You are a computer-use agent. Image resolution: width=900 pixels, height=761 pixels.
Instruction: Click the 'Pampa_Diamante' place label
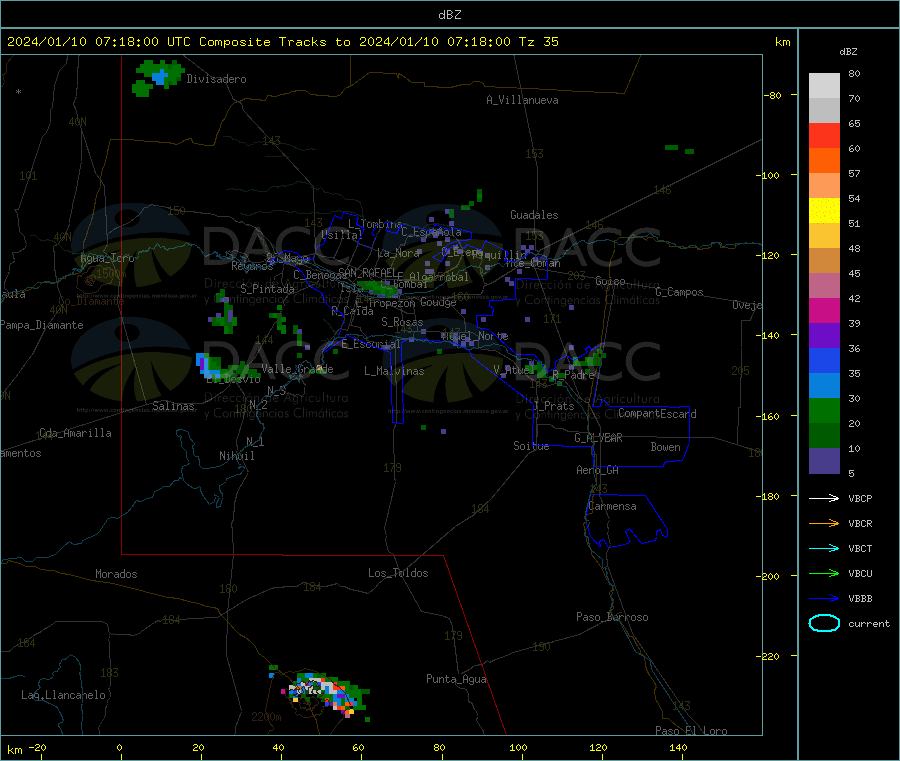[42, 325]
